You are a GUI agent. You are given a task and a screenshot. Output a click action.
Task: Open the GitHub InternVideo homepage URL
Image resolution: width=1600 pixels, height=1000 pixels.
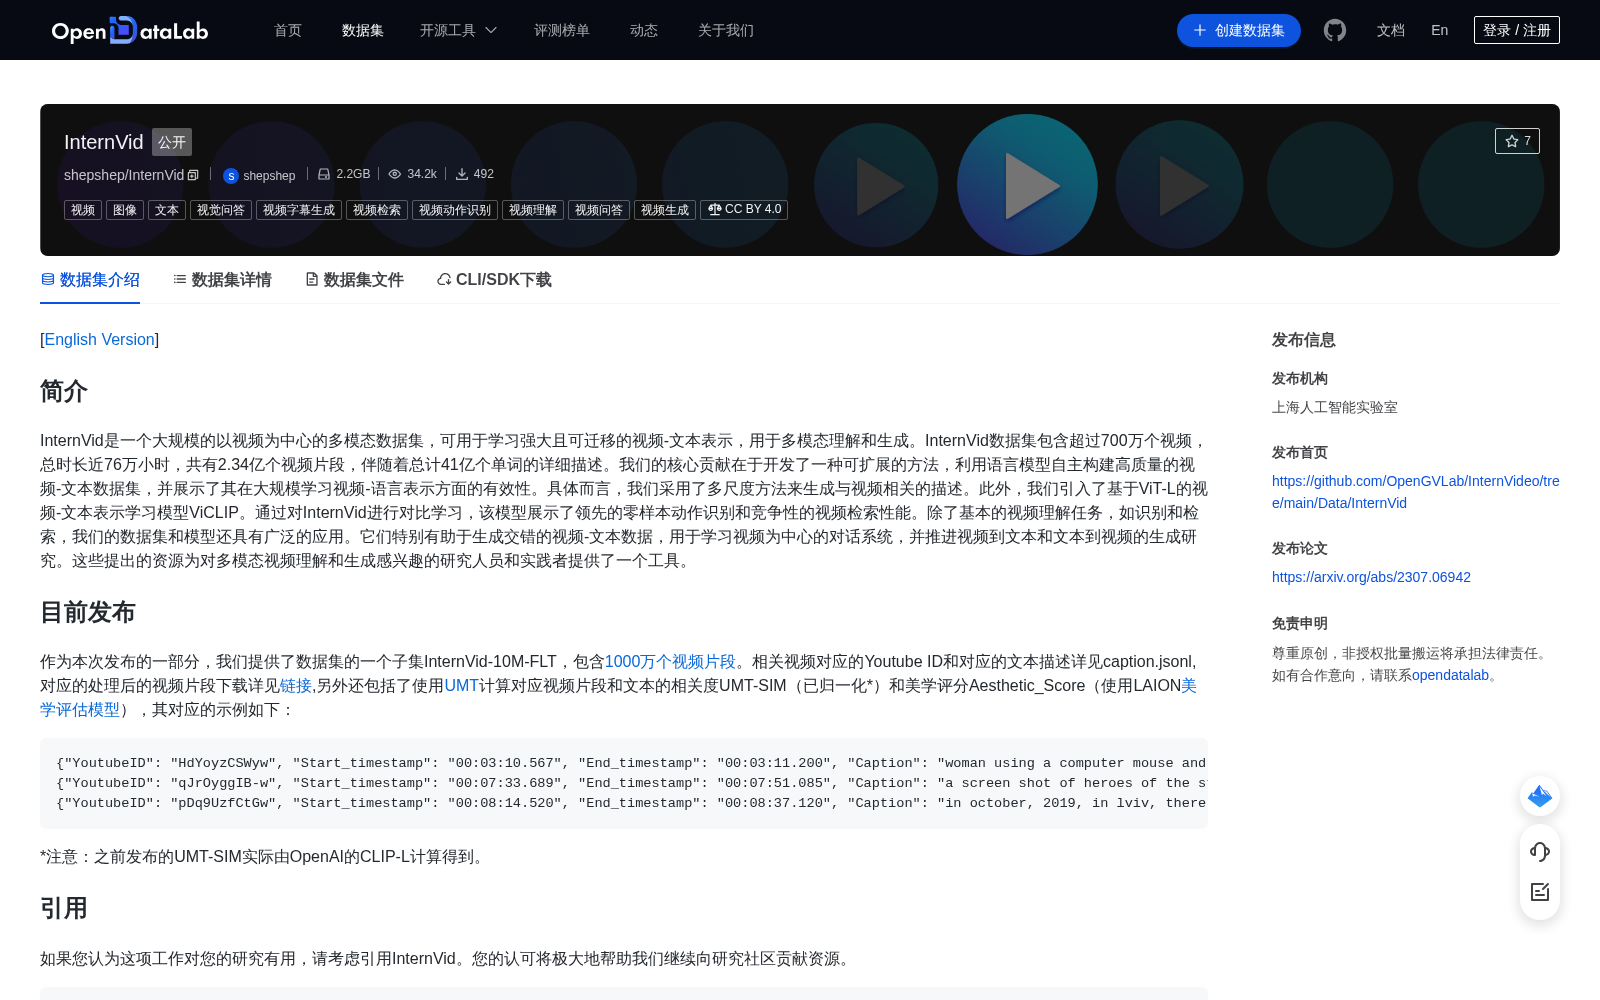point(1416,492)
